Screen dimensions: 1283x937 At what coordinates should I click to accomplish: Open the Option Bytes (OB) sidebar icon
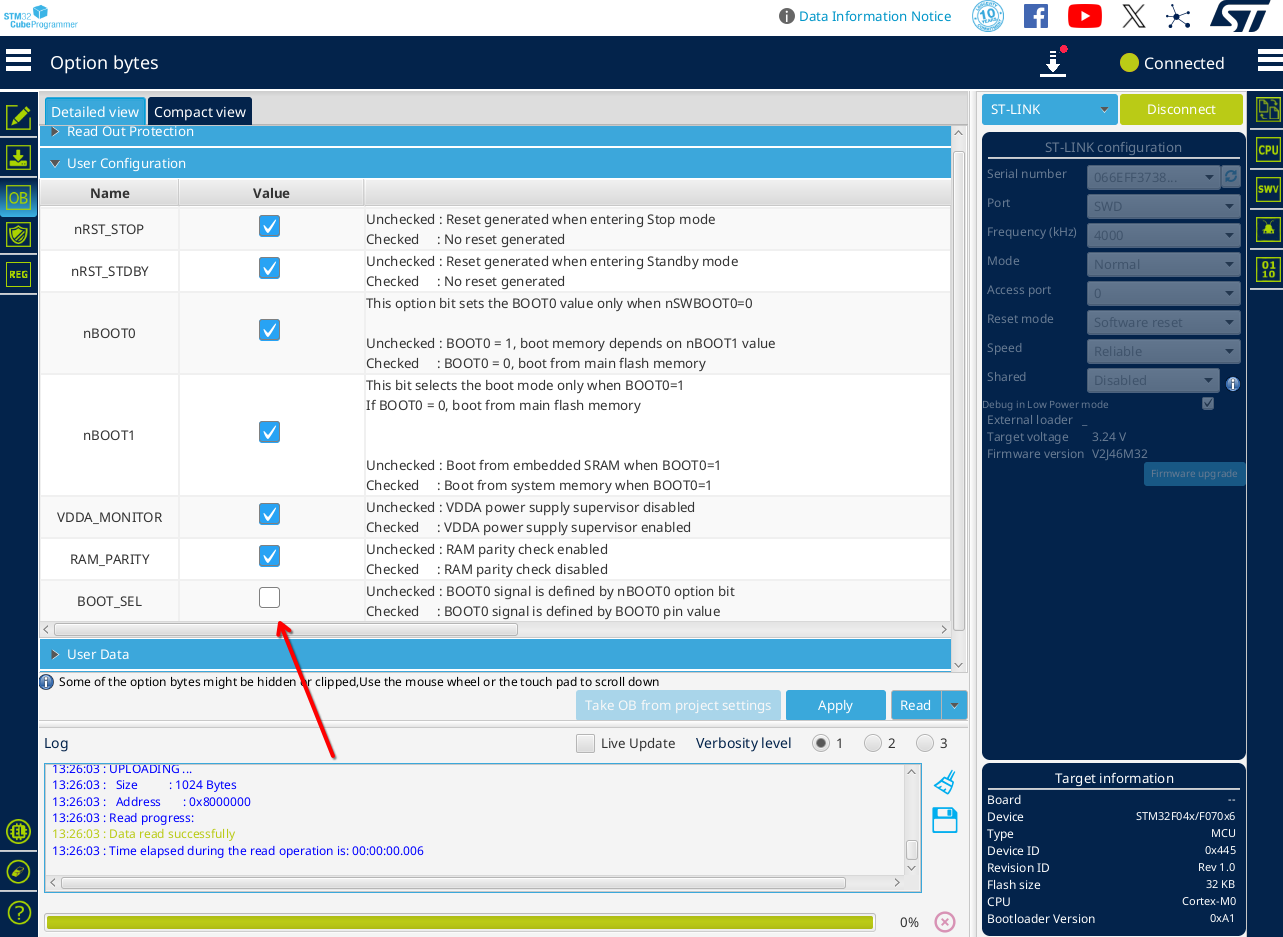click(18, 198)
